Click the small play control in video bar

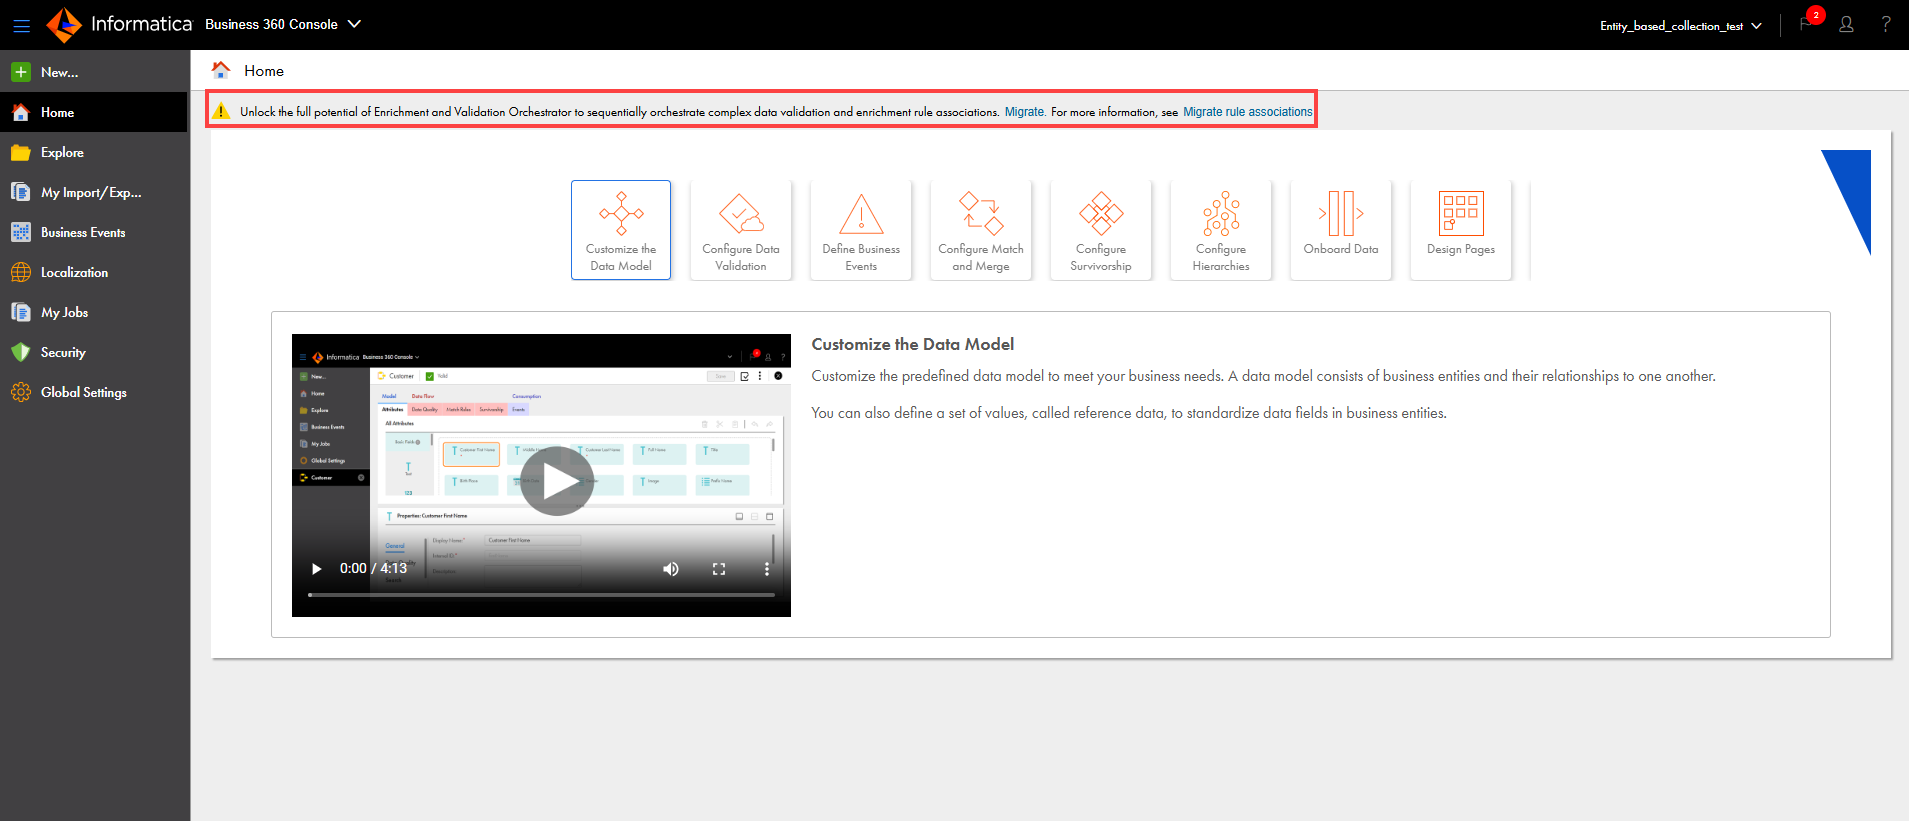pyautogui.click(x=316, y=569)
